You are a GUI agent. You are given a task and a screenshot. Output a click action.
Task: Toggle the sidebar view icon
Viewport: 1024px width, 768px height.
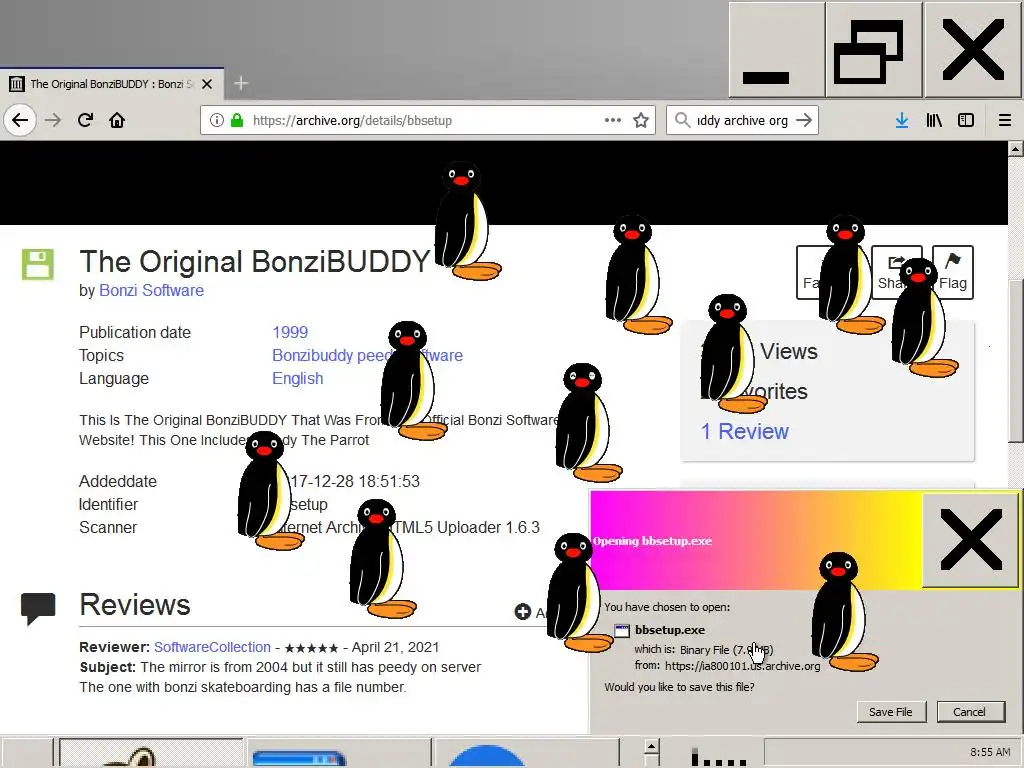point(966,120)
